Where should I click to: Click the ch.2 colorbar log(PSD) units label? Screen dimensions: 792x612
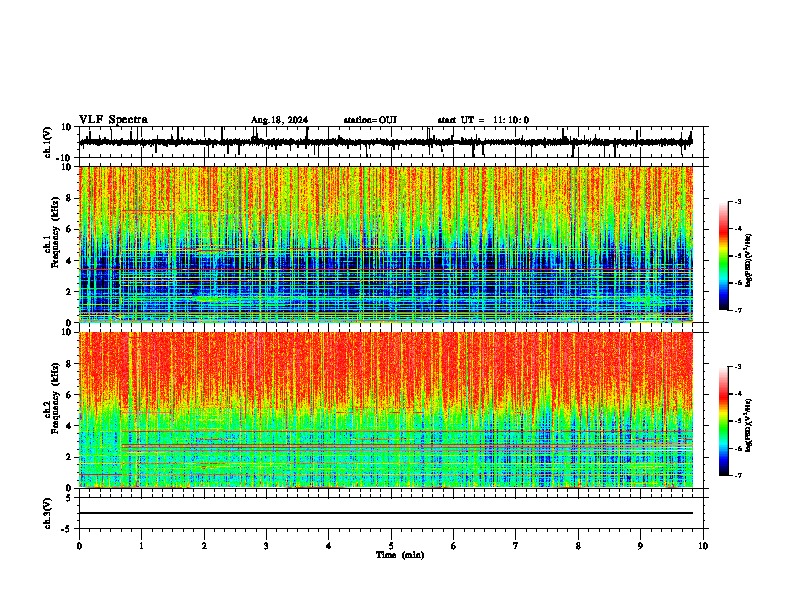coord(749,425)
